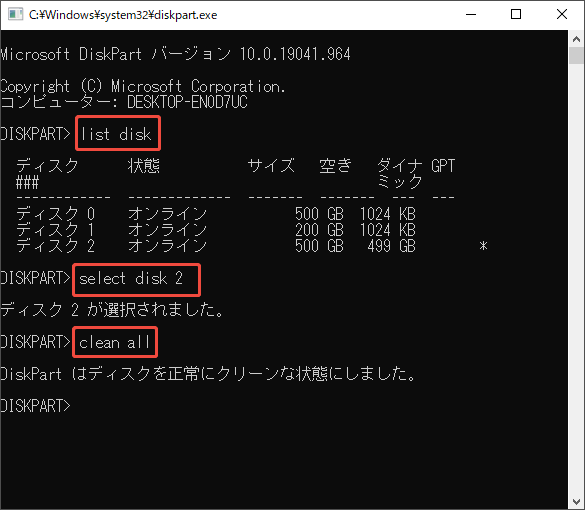
Task: Click the scrollbar up arrow
Action: (x=576, y=39)
